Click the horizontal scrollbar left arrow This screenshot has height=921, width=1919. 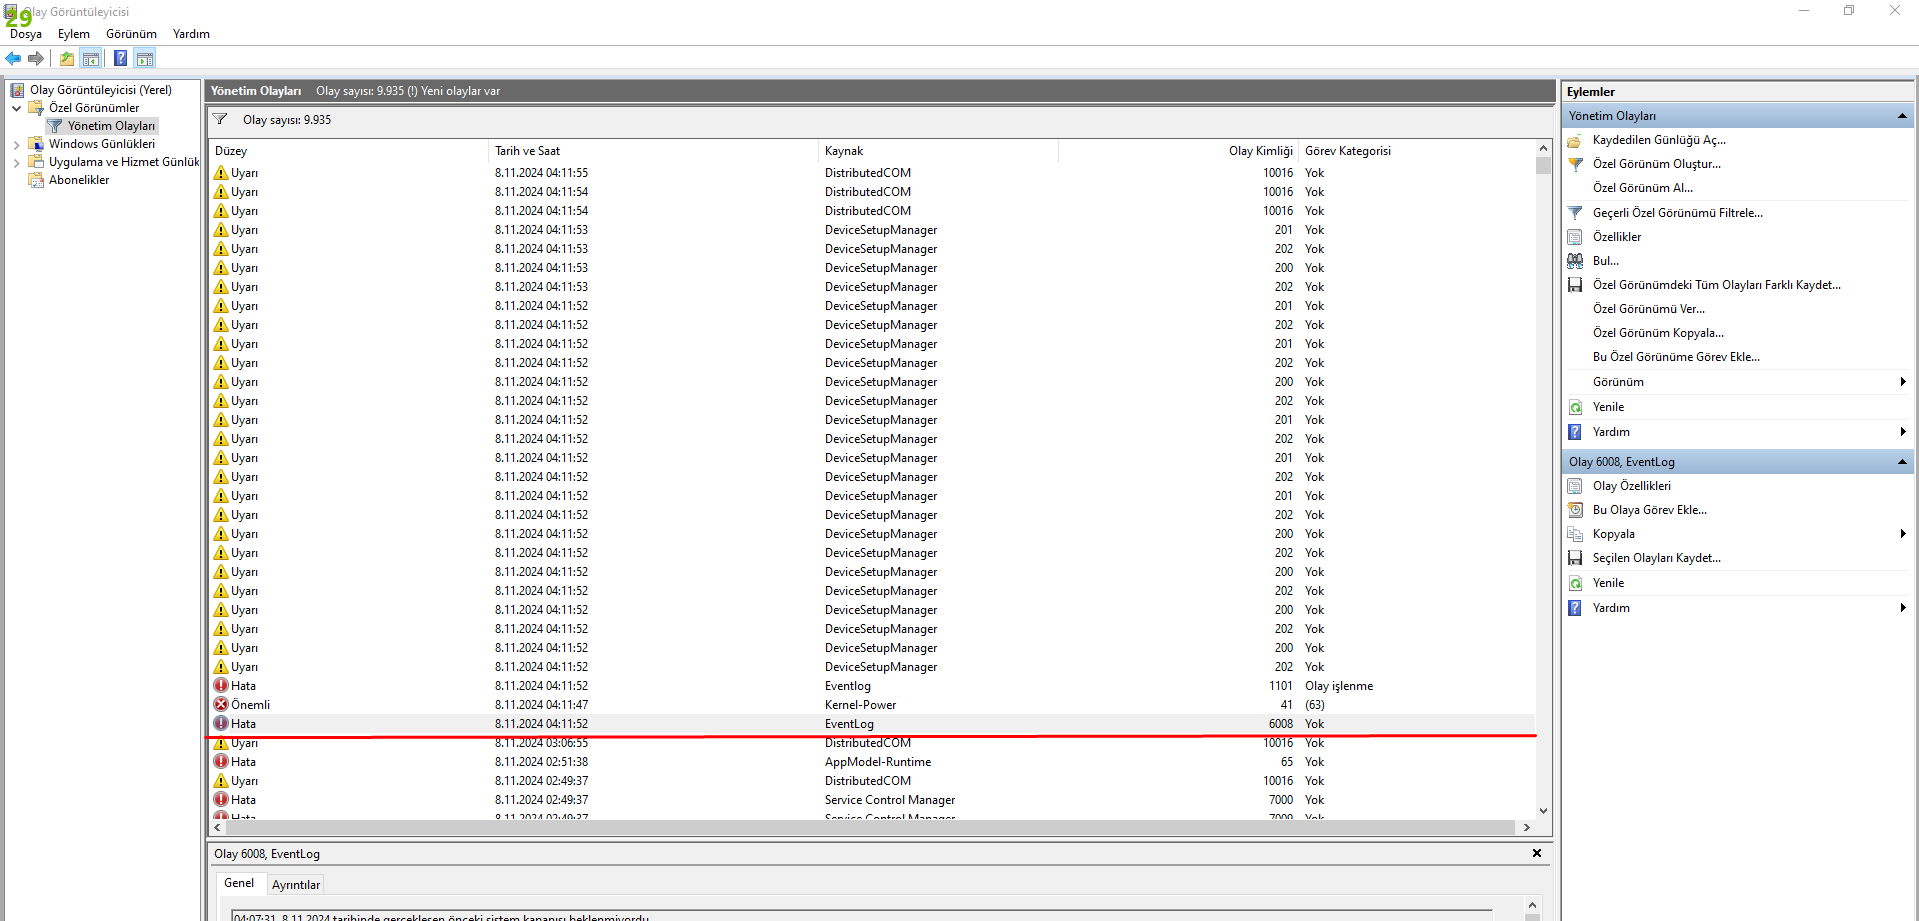click(x=217, y=828)
